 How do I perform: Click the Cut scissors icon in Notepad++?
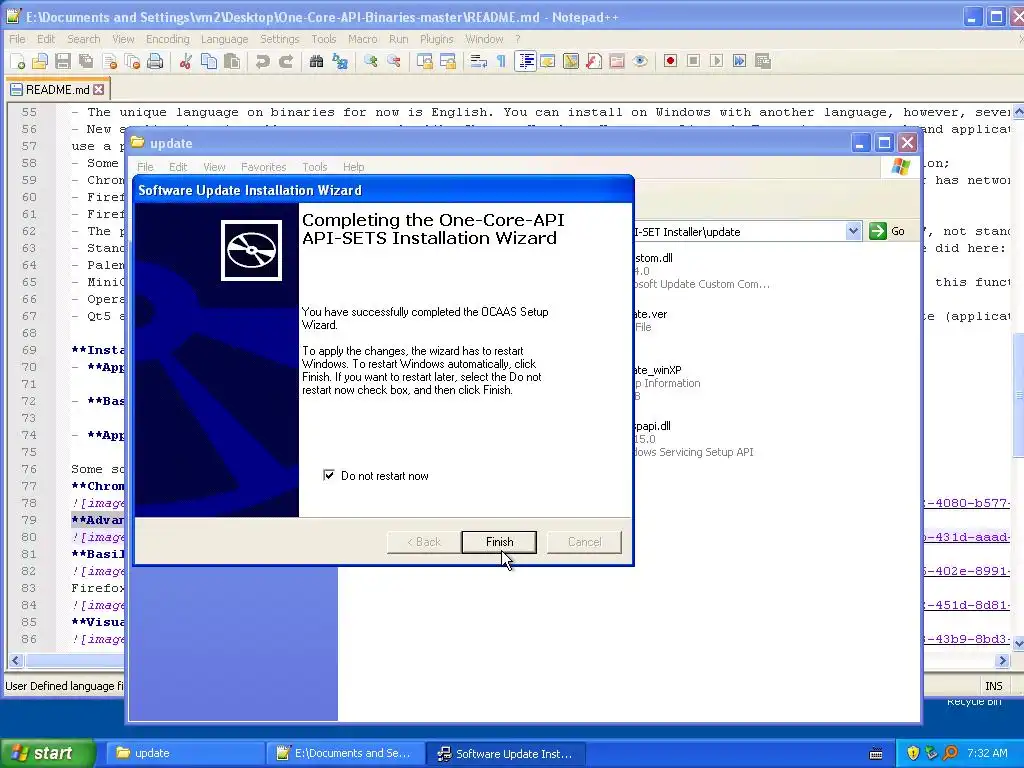pos(185,61)
